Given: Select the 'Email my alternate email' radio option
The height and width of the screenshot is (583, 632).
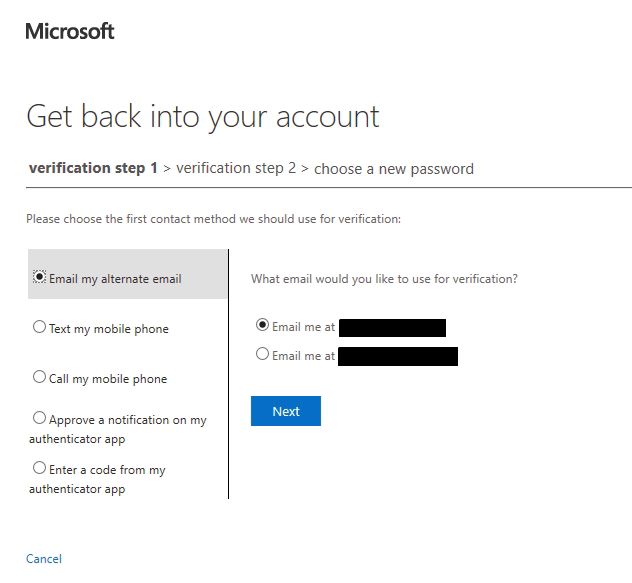Looking at the screenshot, I should [39, 277].
